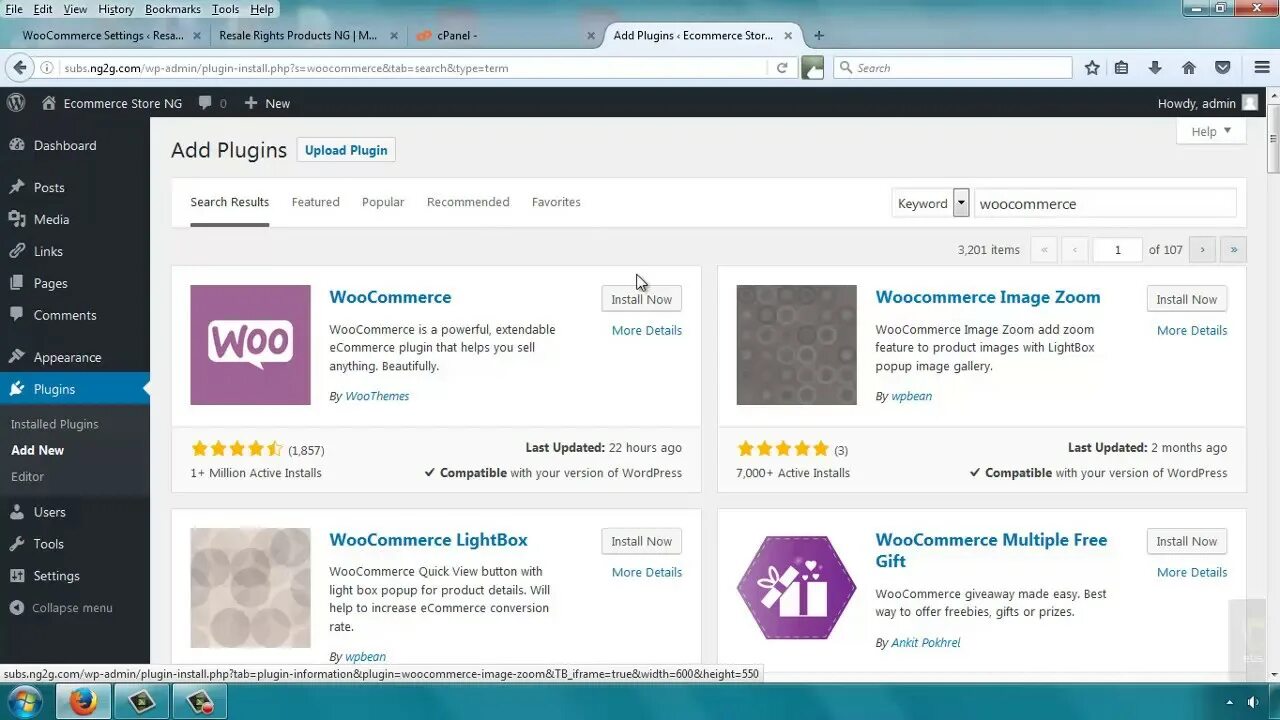
Task: Click the Pocket icon in toolbar
Action: point(1222,68)
